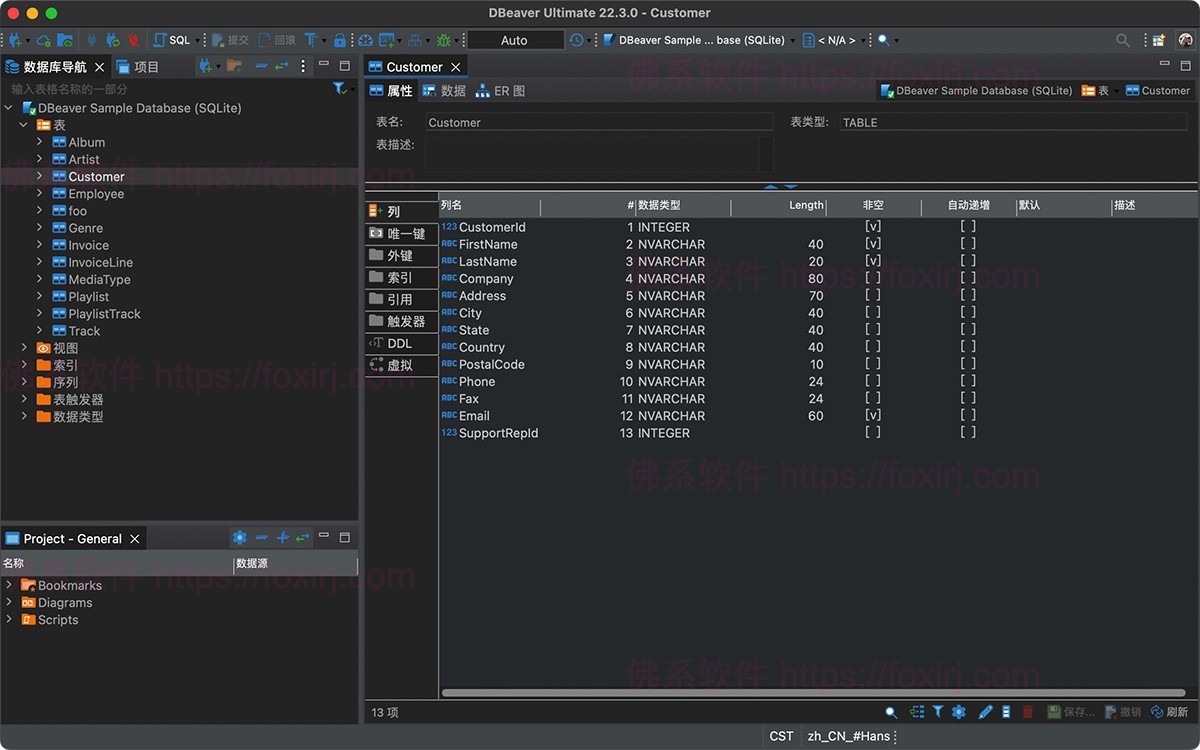Screen dimensions: 1200x750
Task: Open the search magnifier icon at bottom left toolbar
Action: pyautogui.click(x=891, y=711)
